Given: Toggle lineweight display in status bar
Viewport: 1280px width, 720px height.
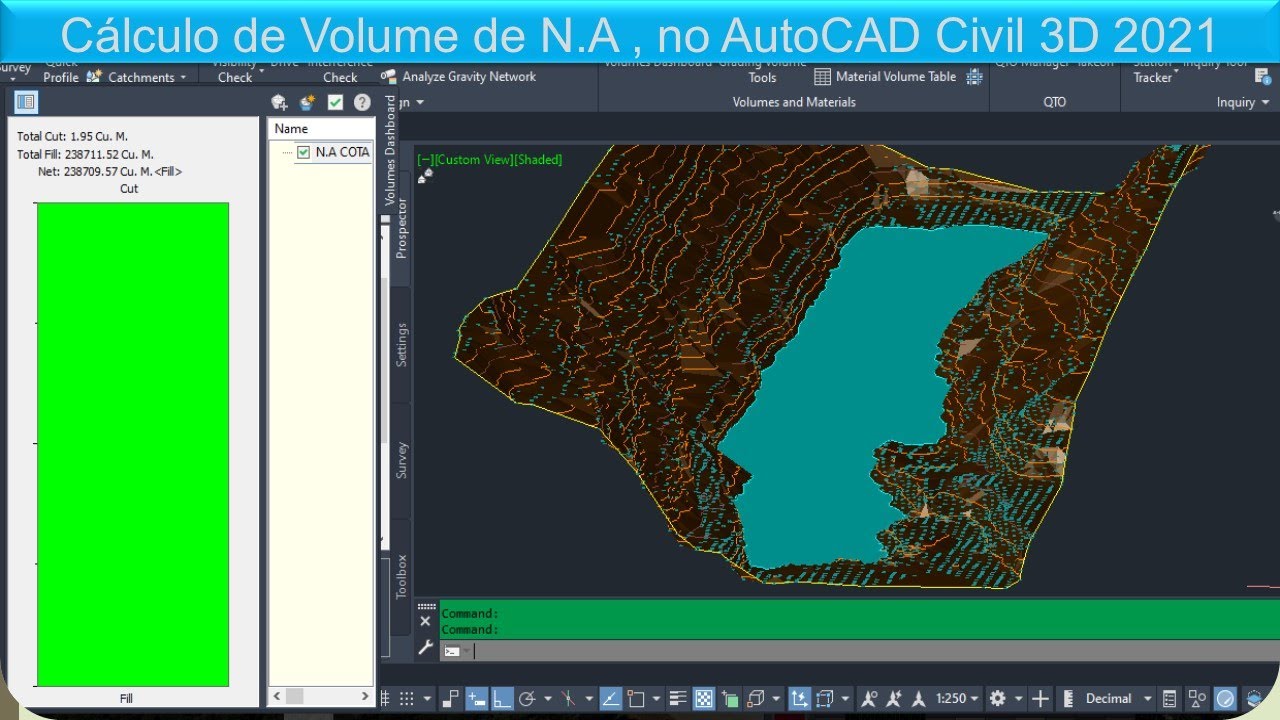Looking at the screenshot, I should pyautogui.click(x=678, y=698).
